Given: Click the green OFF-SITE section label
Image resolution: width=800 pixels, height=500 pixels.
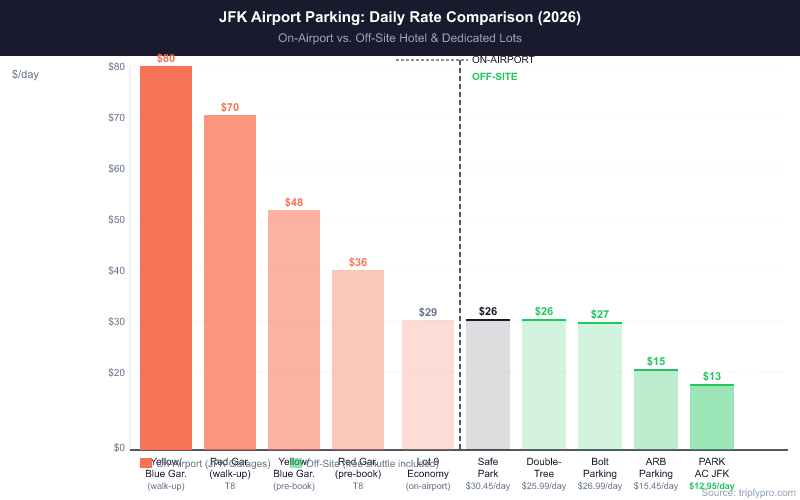Looking at the screenshot, I should tap(495, 76).
